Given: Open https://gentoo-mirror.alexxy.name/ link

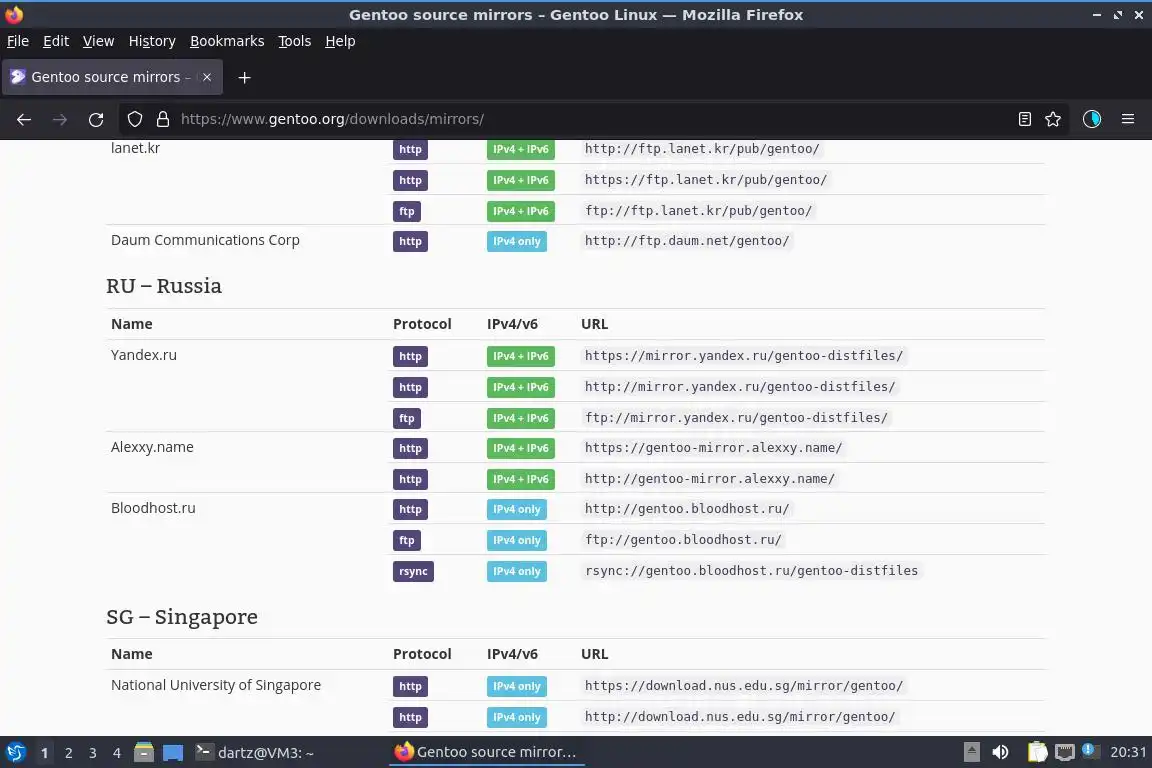Looking at the screenshot, I should pyautogui.click(x=713, y=448).
